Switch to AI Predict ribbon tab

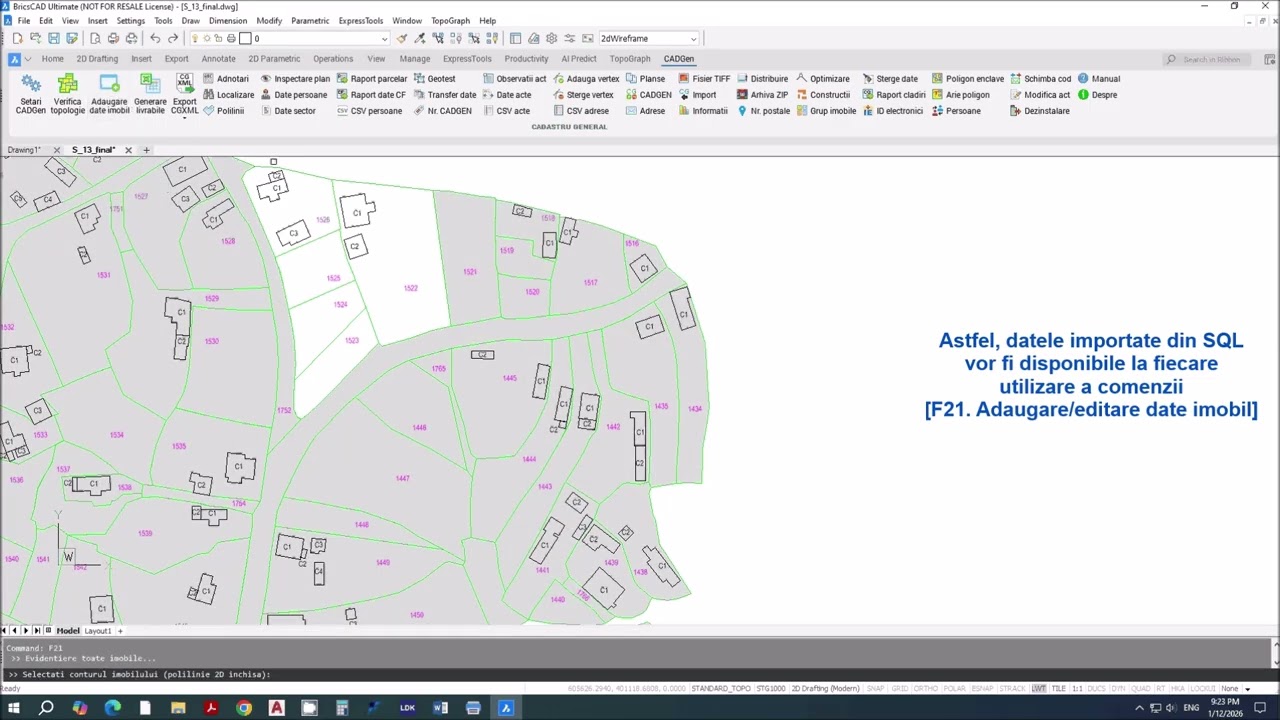[x=578, y=59]
